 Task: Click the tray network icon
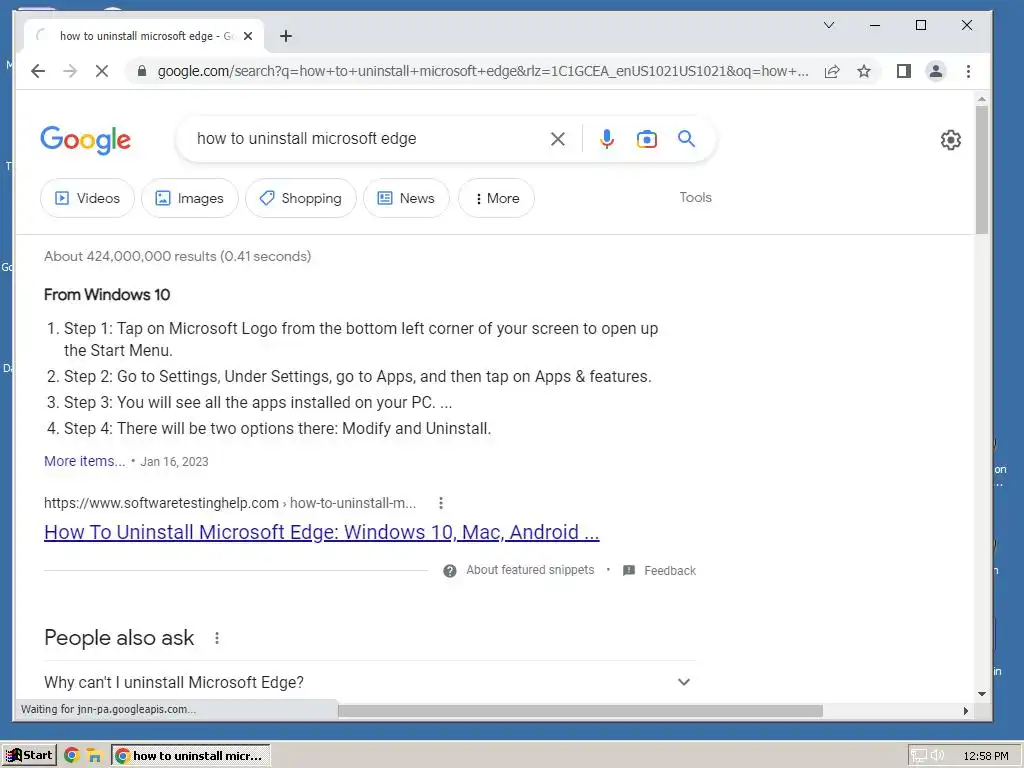919,756
